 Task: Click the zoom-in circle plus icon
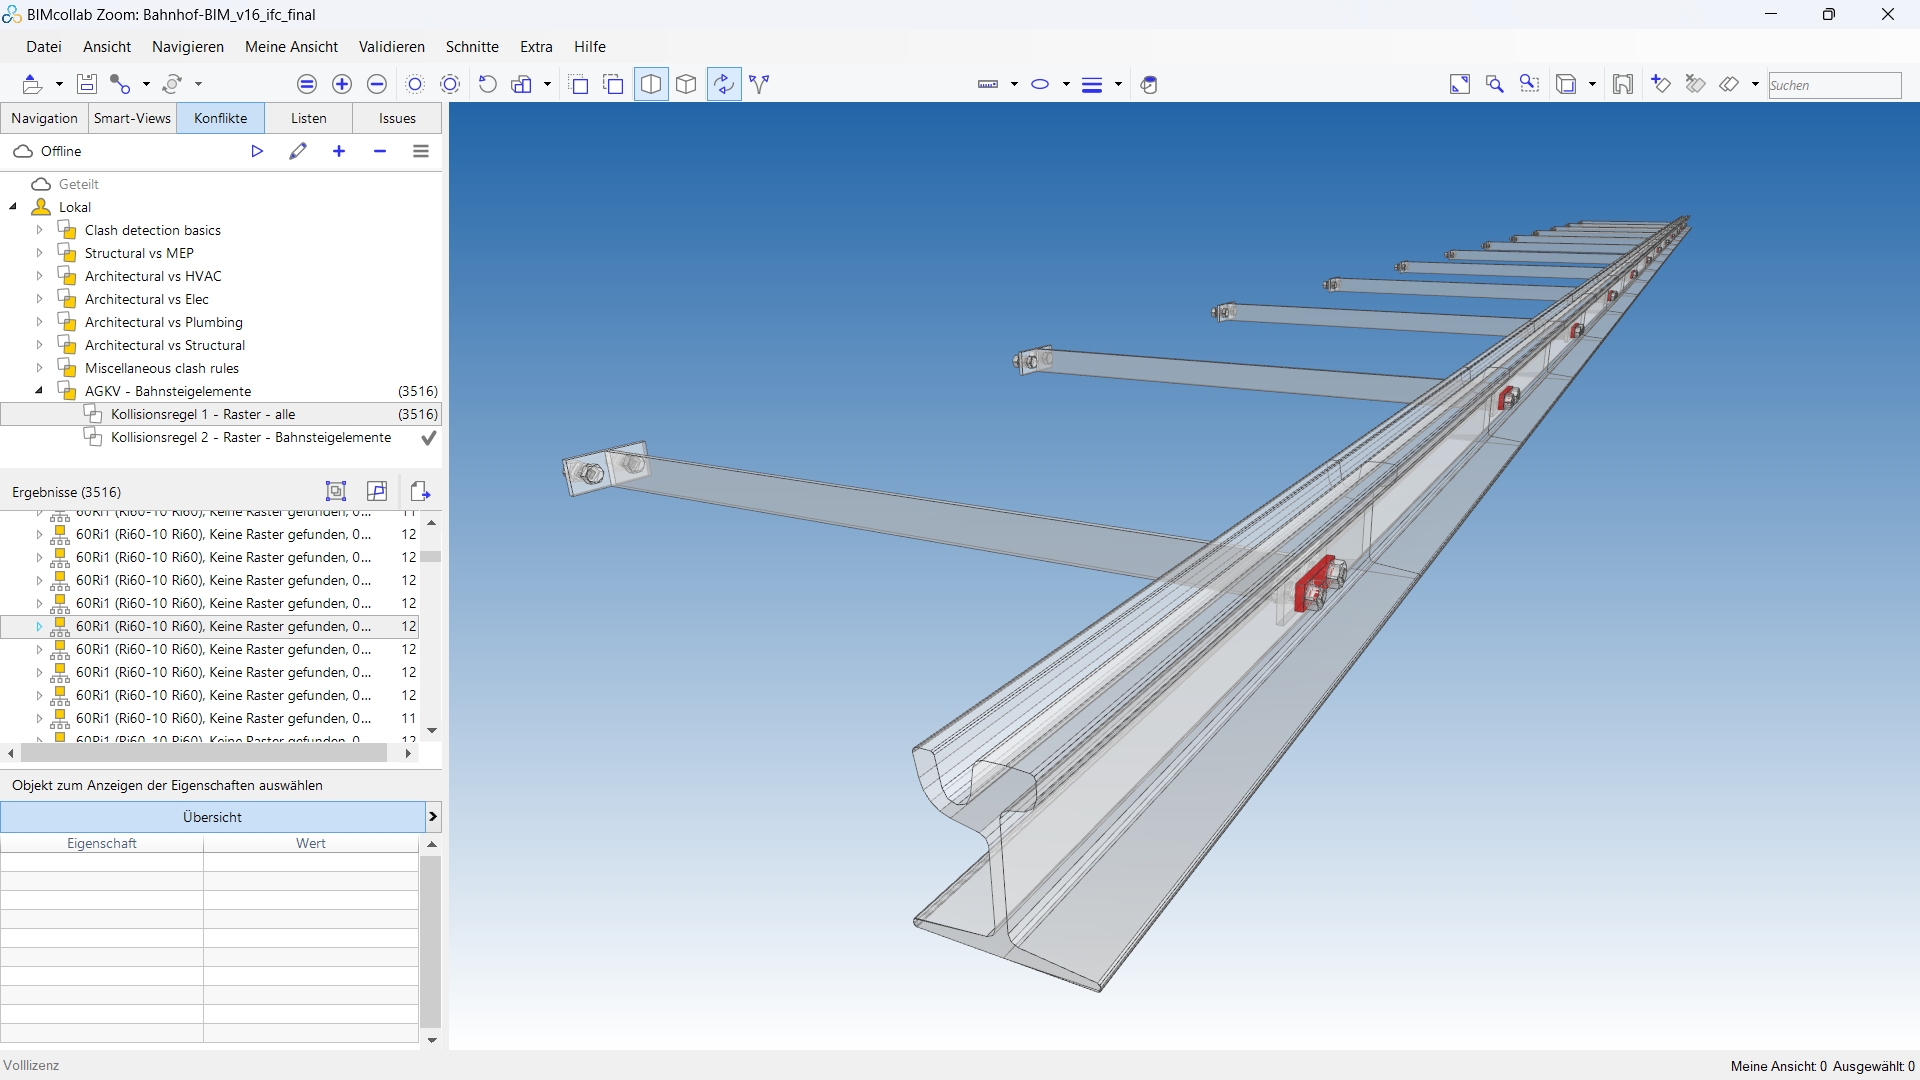pyautogui.click(x=342, y=84)
